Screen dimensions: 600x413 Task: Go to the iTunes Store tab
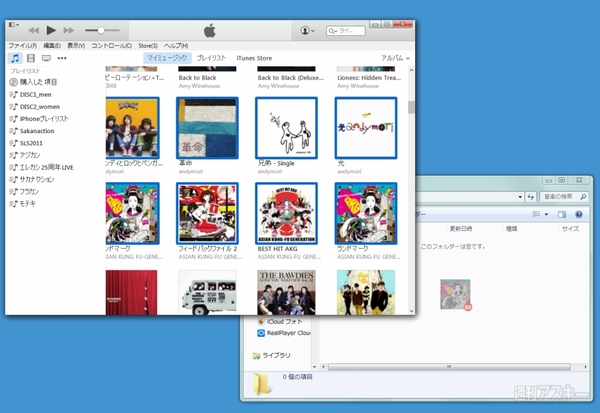point(254,58)
